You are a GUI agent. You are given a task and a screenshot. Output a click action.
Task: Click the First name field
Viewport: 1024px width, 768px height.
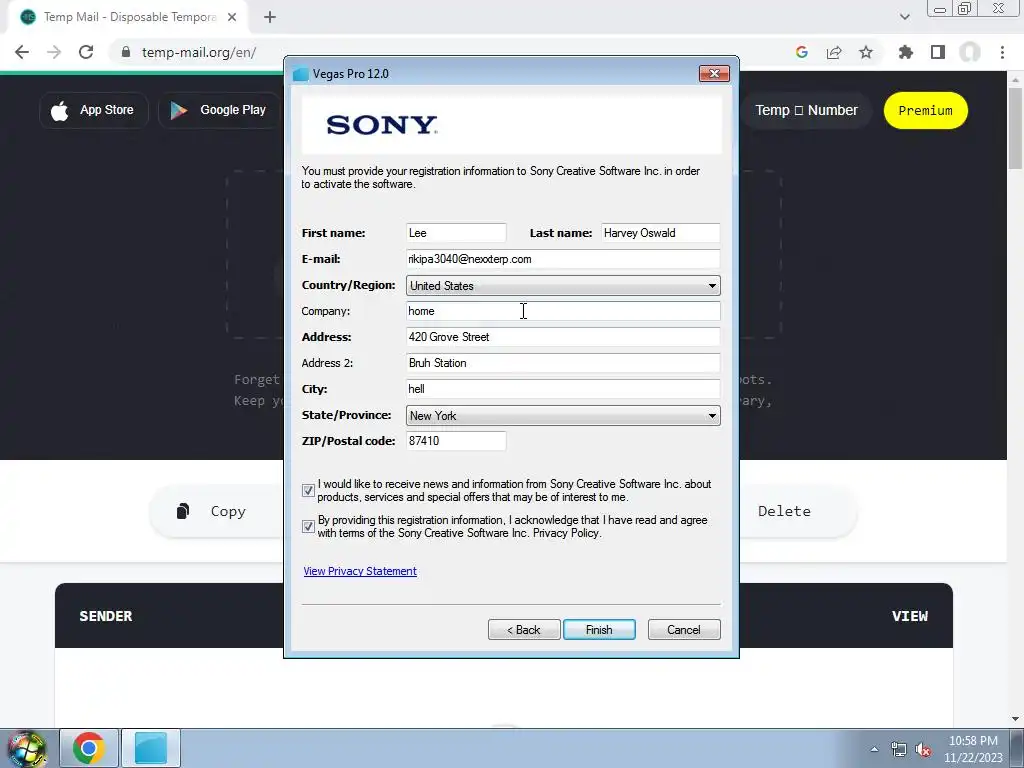click(x=456, y=233)
